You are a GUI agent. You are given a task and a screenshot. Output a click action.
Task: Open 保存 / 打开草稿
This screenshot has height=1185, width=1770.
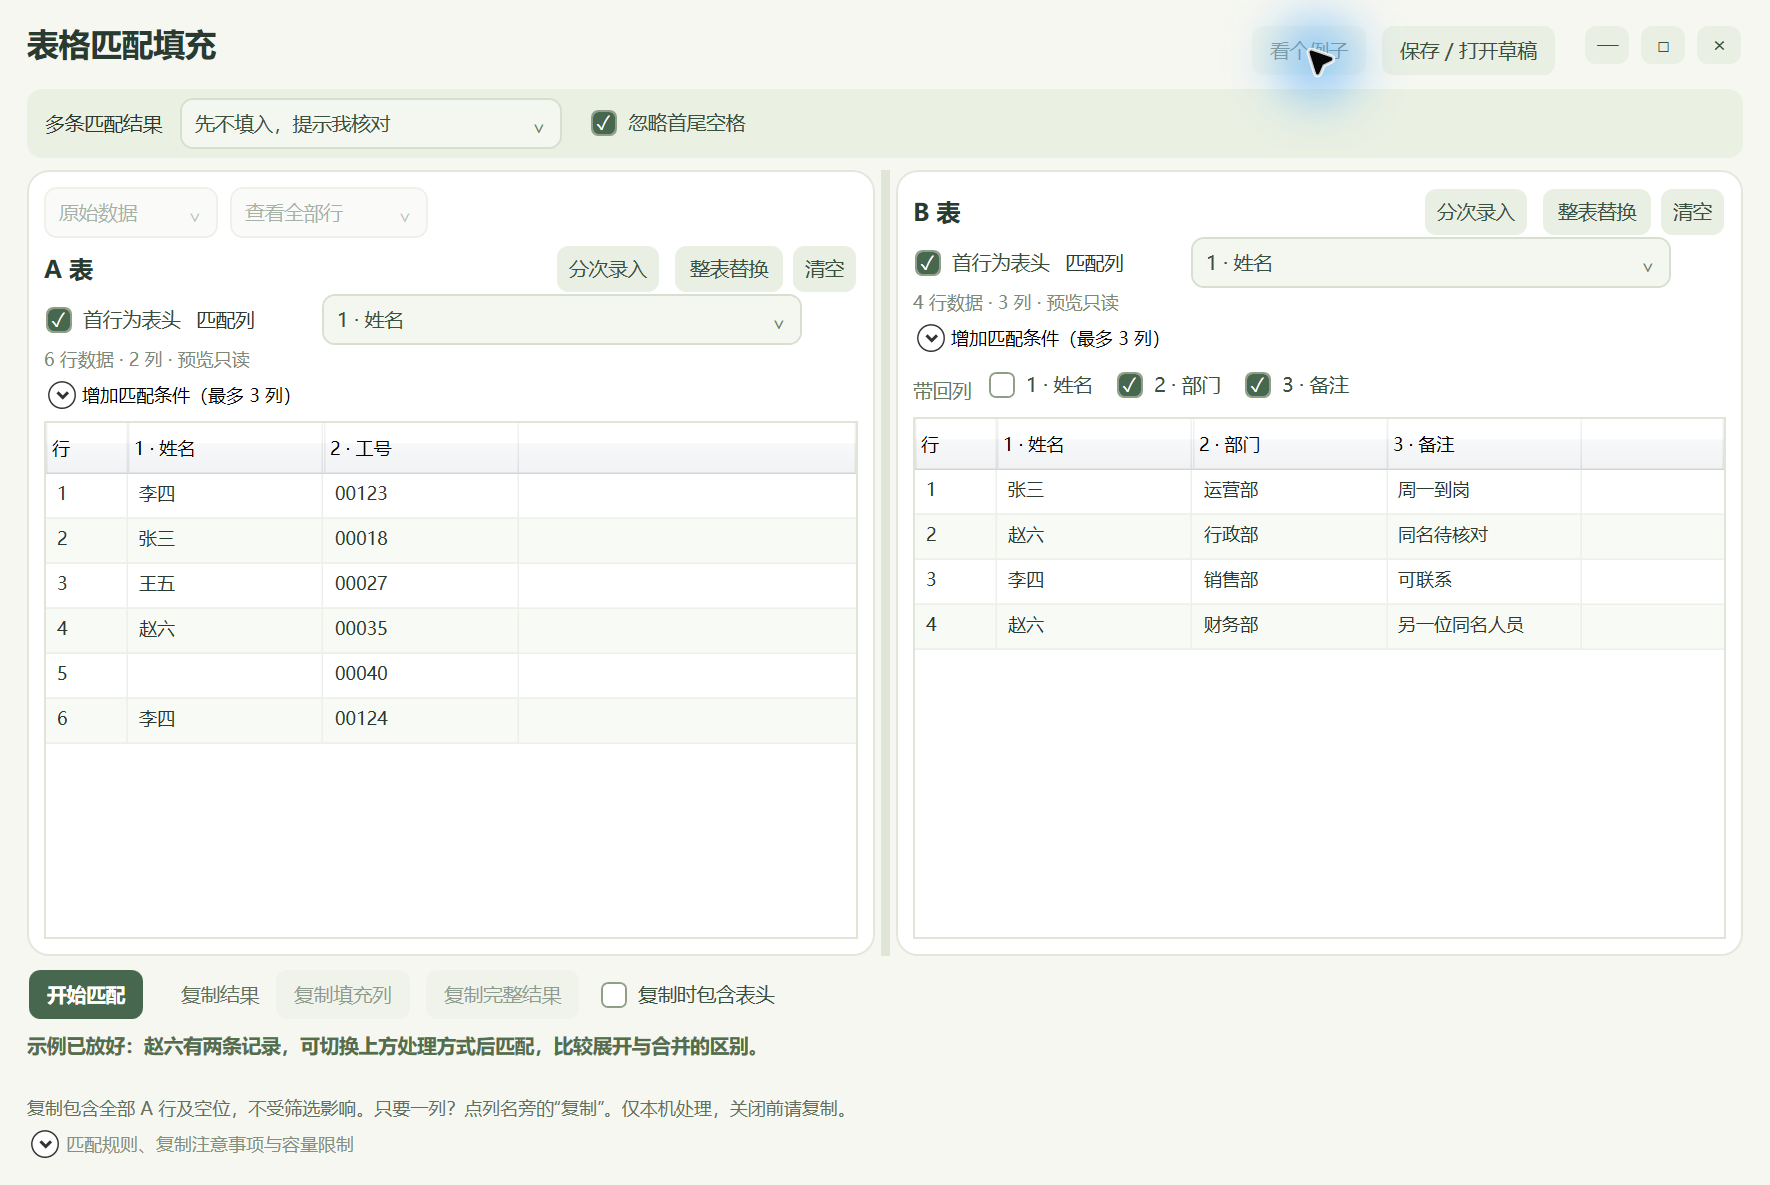tap(1468, 51)
